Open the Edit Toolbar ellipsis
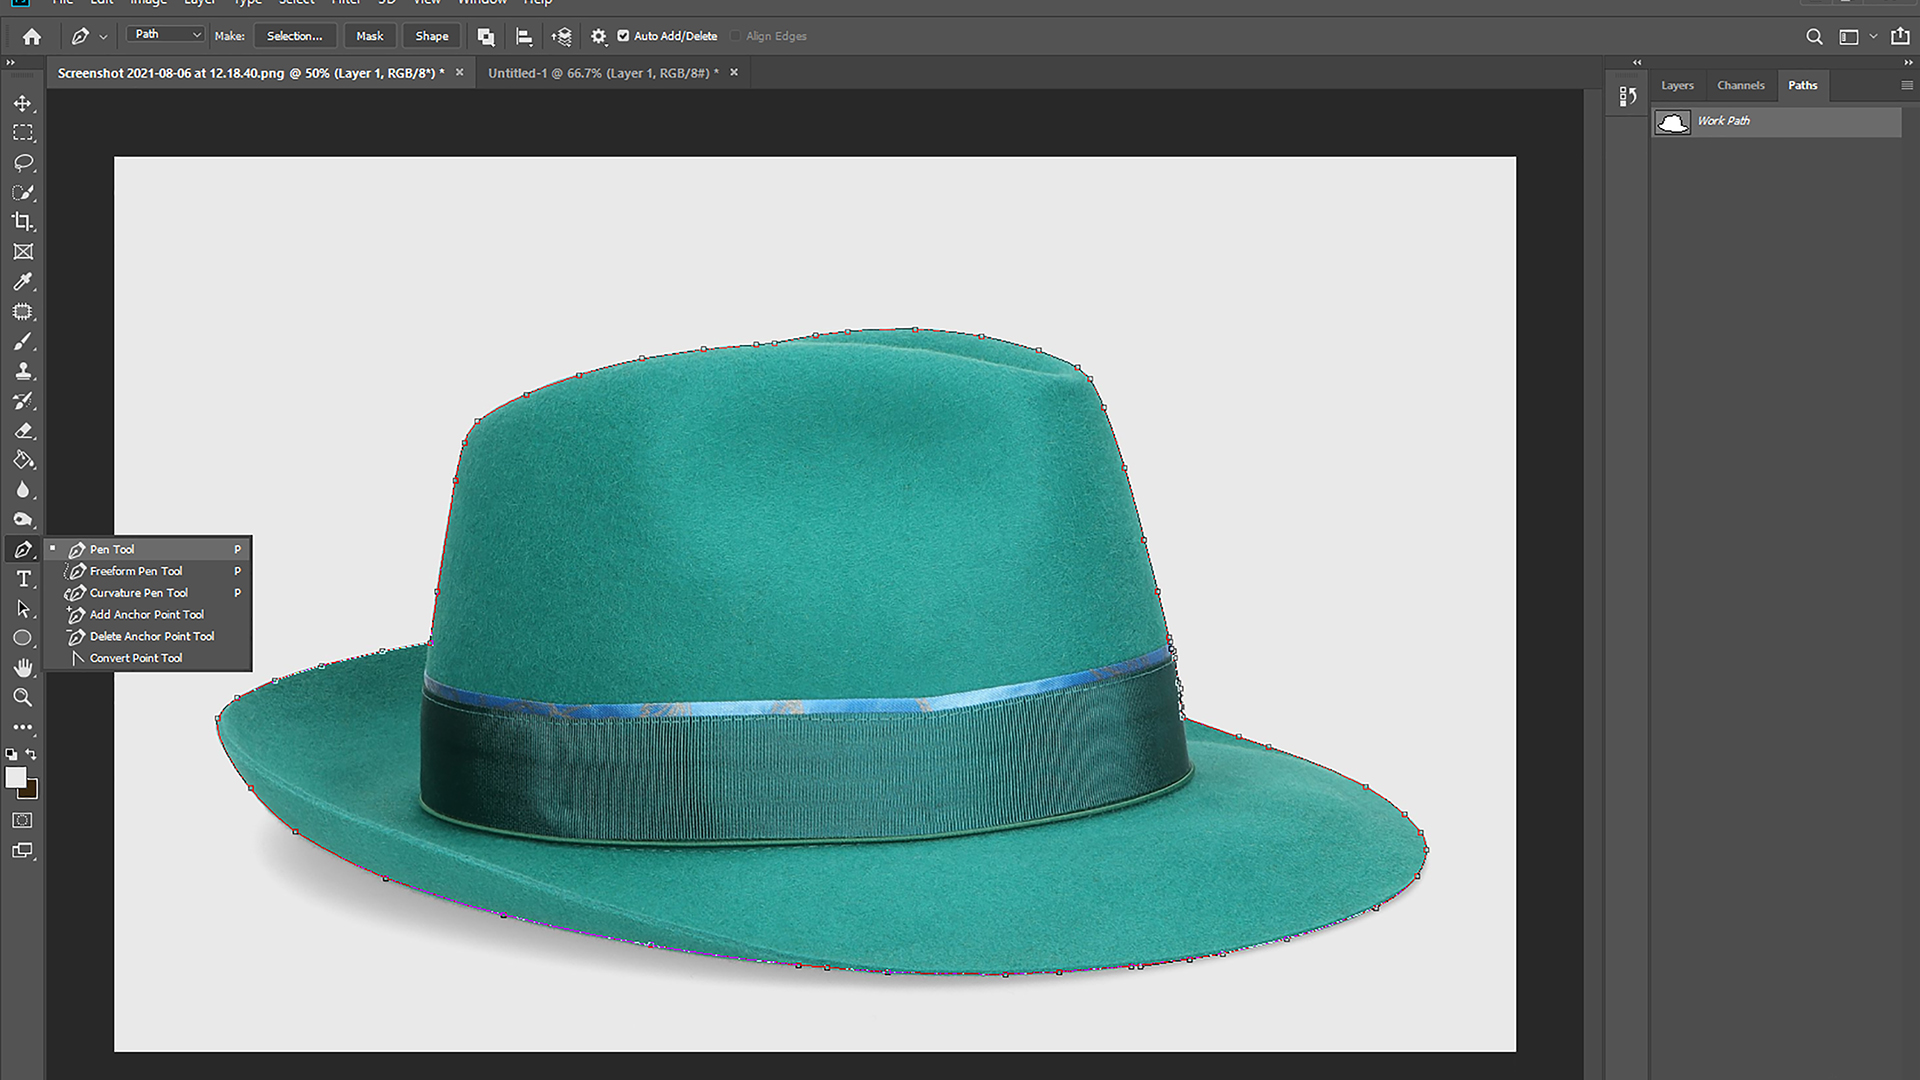The image size is (1920, 1080). click(x=23, y=728)
